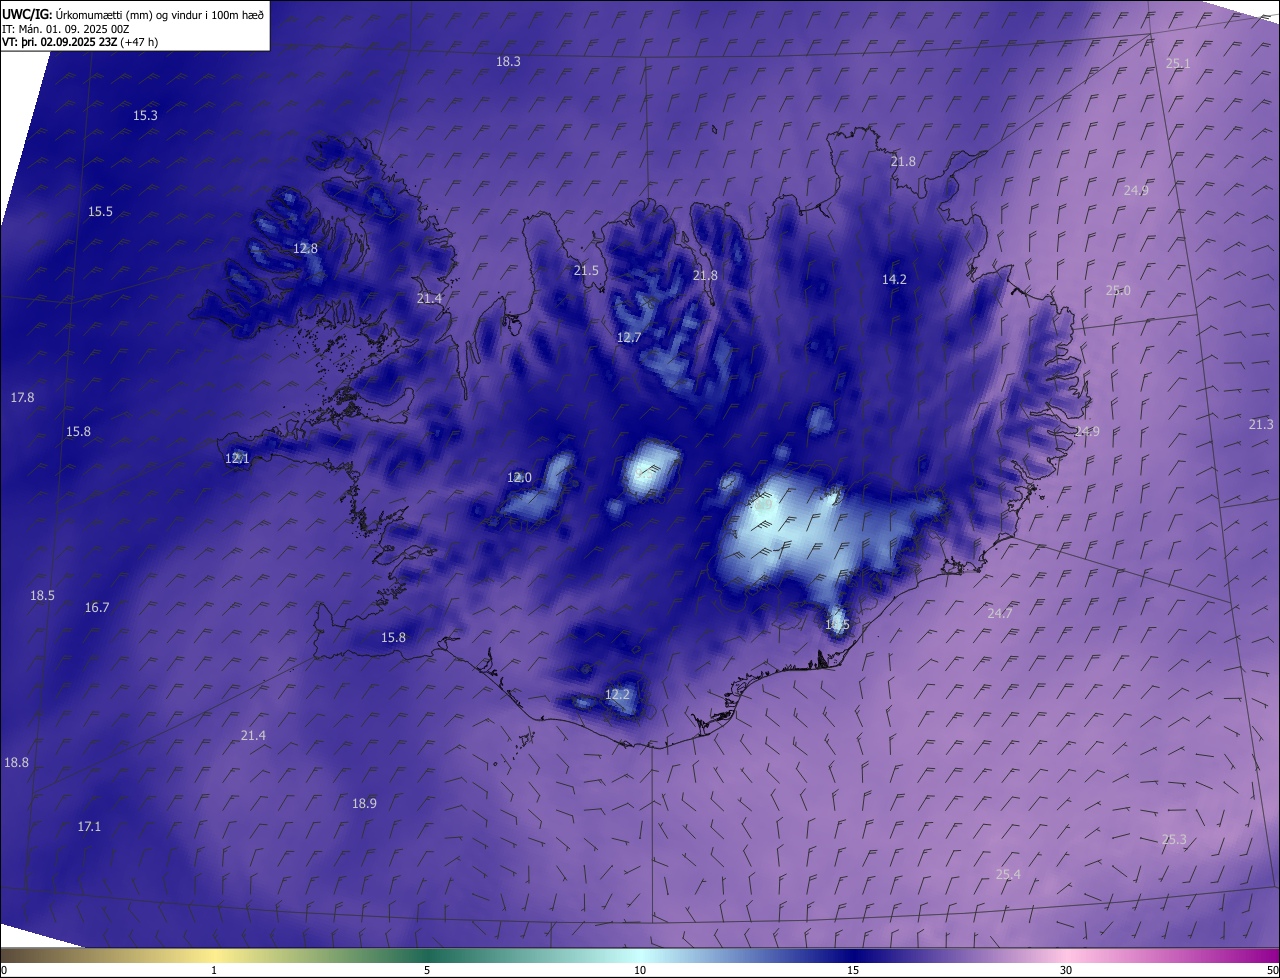Click the 18.3 value on the map
This screenshot has height=978, width=1280.
[x=508, y=61]
